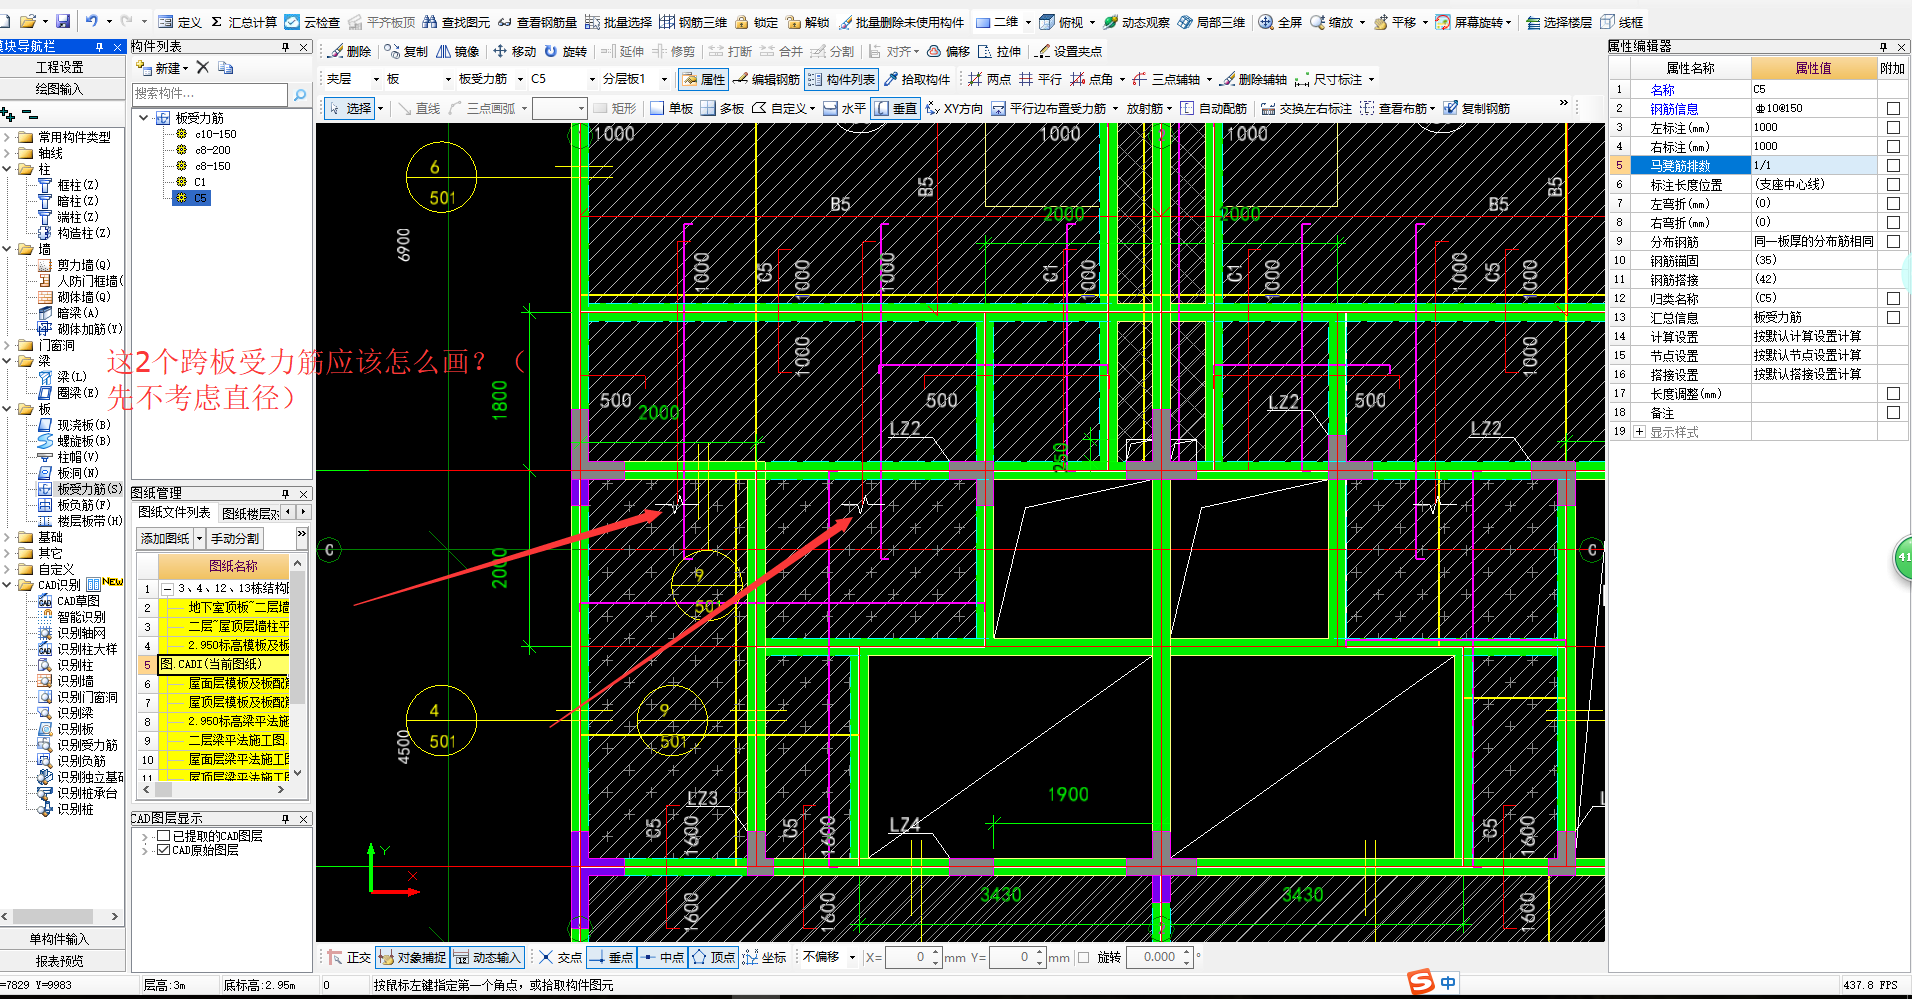Switch to 图纸楼层对照 tab
The width and height of the screenshot is (1912, 999).
(x=250, y=513)
